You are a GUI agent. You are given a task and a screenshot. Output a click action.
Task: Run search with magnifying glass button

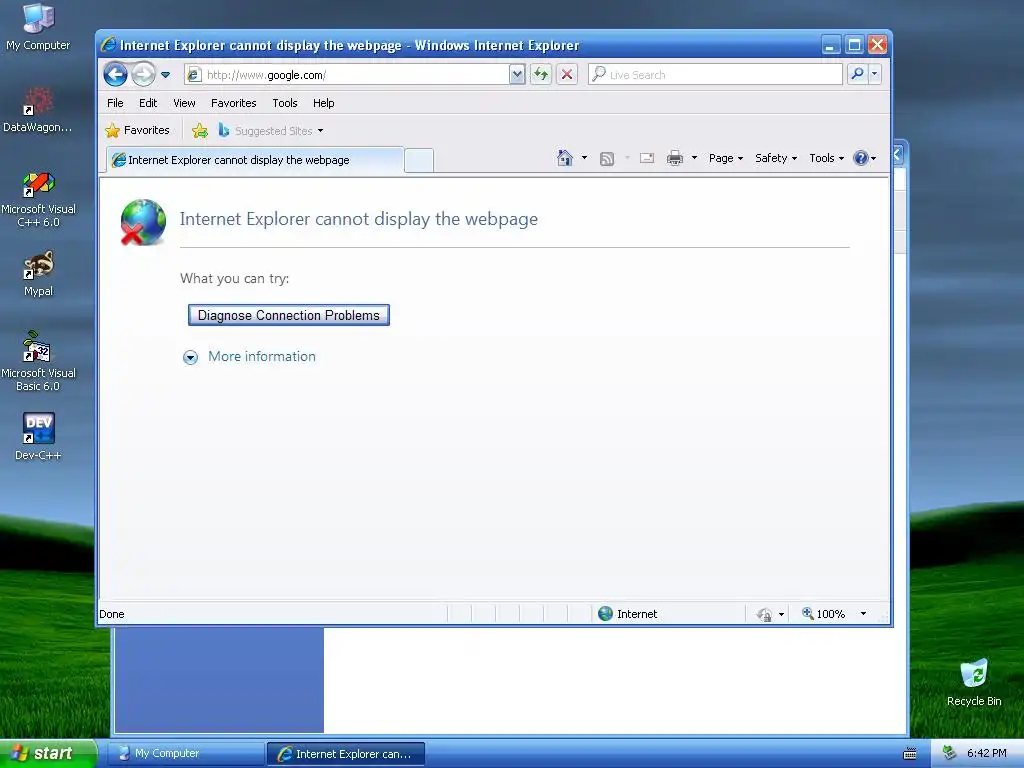pyautogui.click(x=857, y=74)
